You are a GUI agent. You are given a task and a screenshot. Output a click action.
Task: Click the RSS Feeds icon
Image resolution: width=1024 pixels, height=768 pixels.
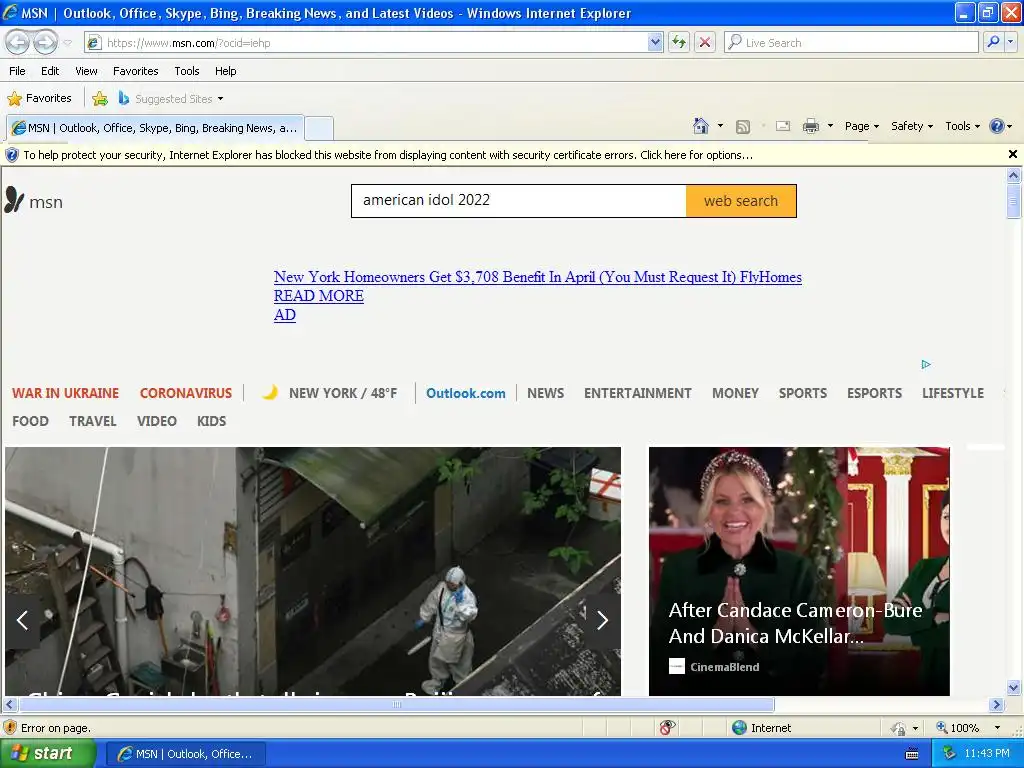pos(743,127)
